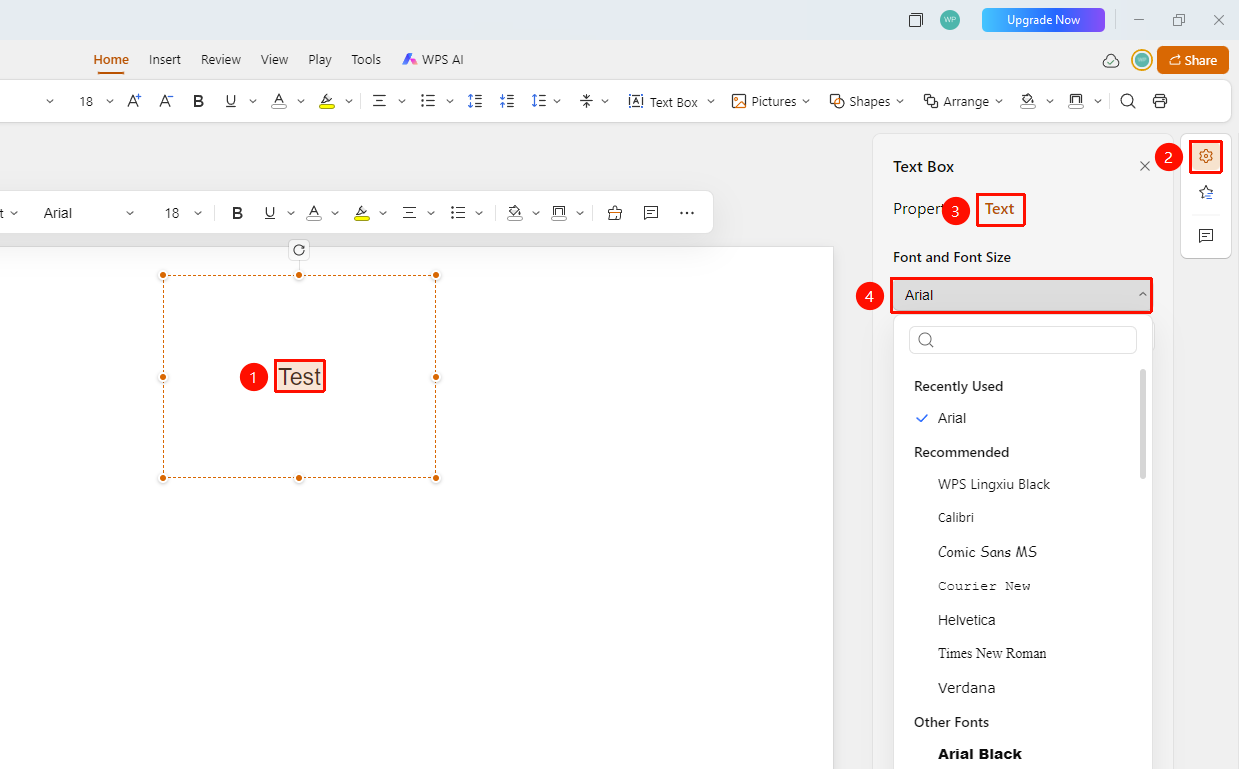
Task: Toggle underline in the ribbon toolbar
Action: (x=231, y=101)
